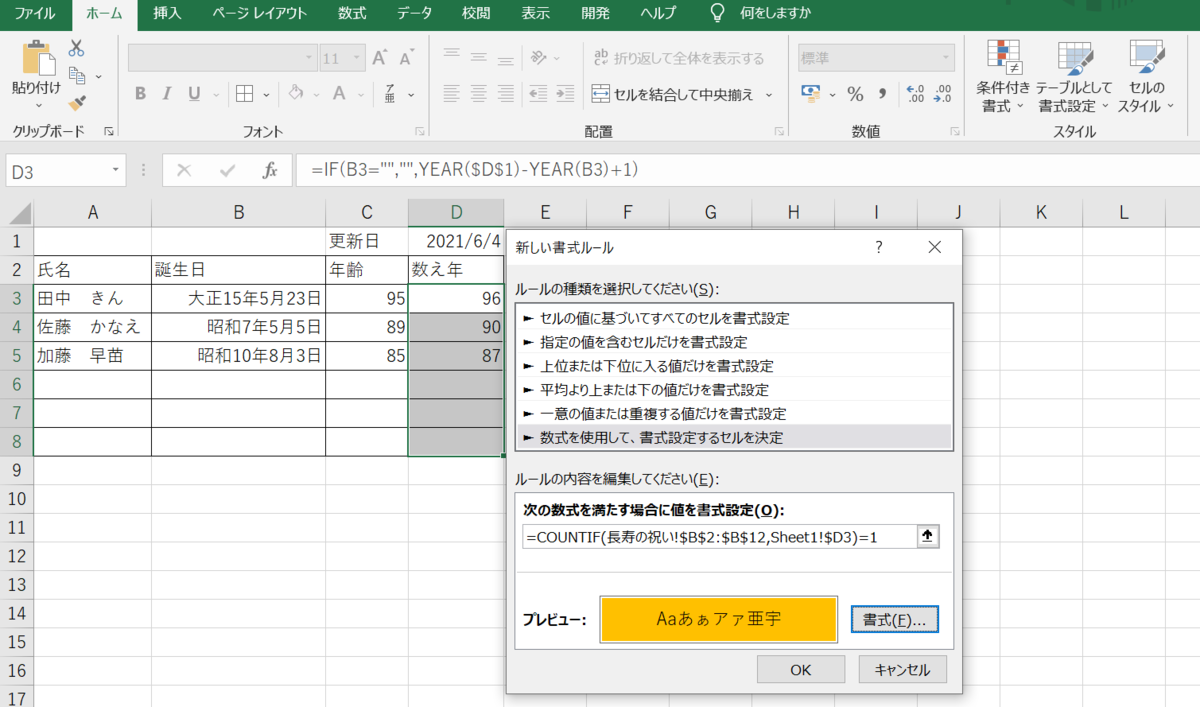Open the 貼り付け paste options arrow
Viewport: 1200px width, 707px height.
37,103
